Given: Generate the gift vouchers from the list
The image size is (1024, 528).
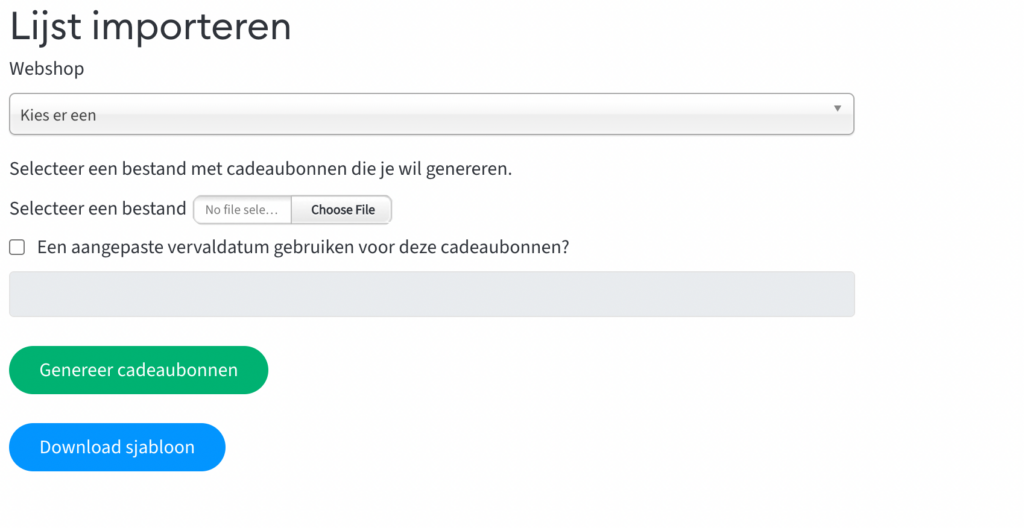Looking at the screenshot, I should click(x=138, y=370).
